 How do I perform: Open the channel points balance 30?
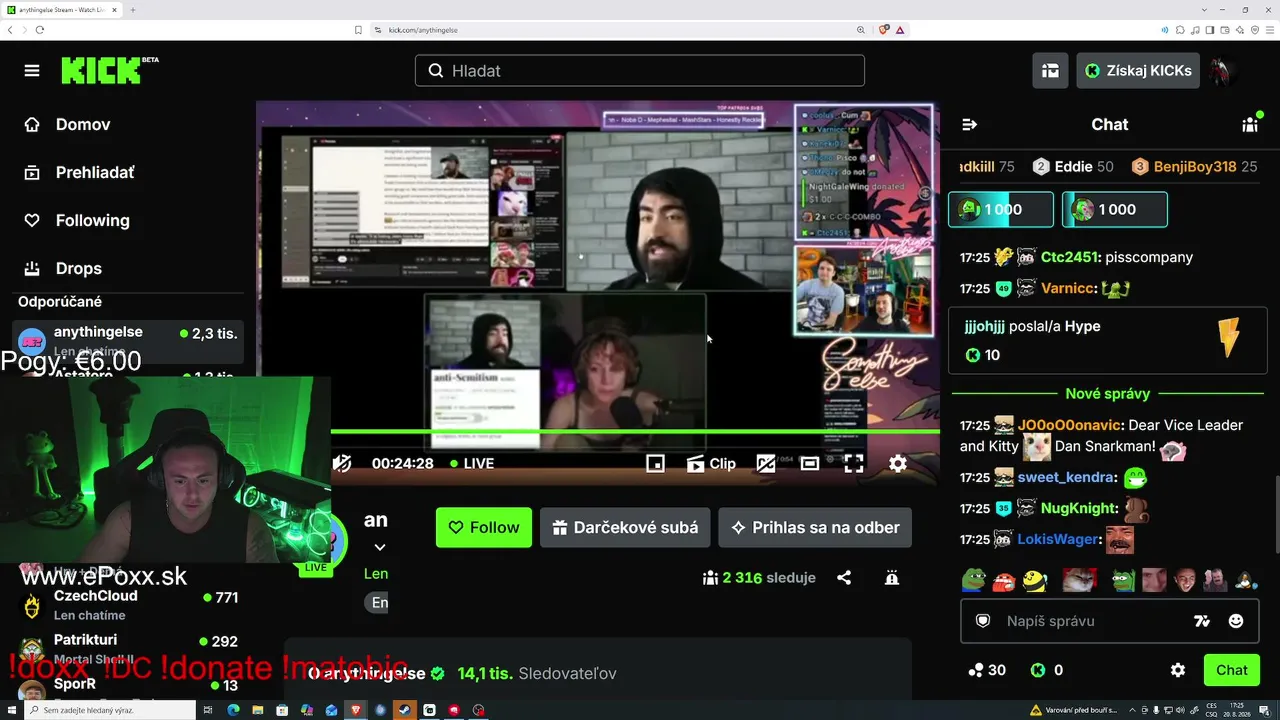[987, 670]
